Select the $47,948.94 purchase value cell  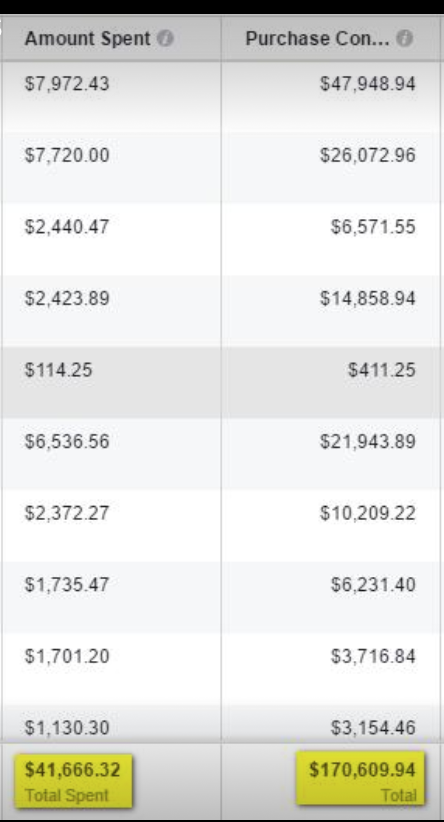click(x=331, y=96)
